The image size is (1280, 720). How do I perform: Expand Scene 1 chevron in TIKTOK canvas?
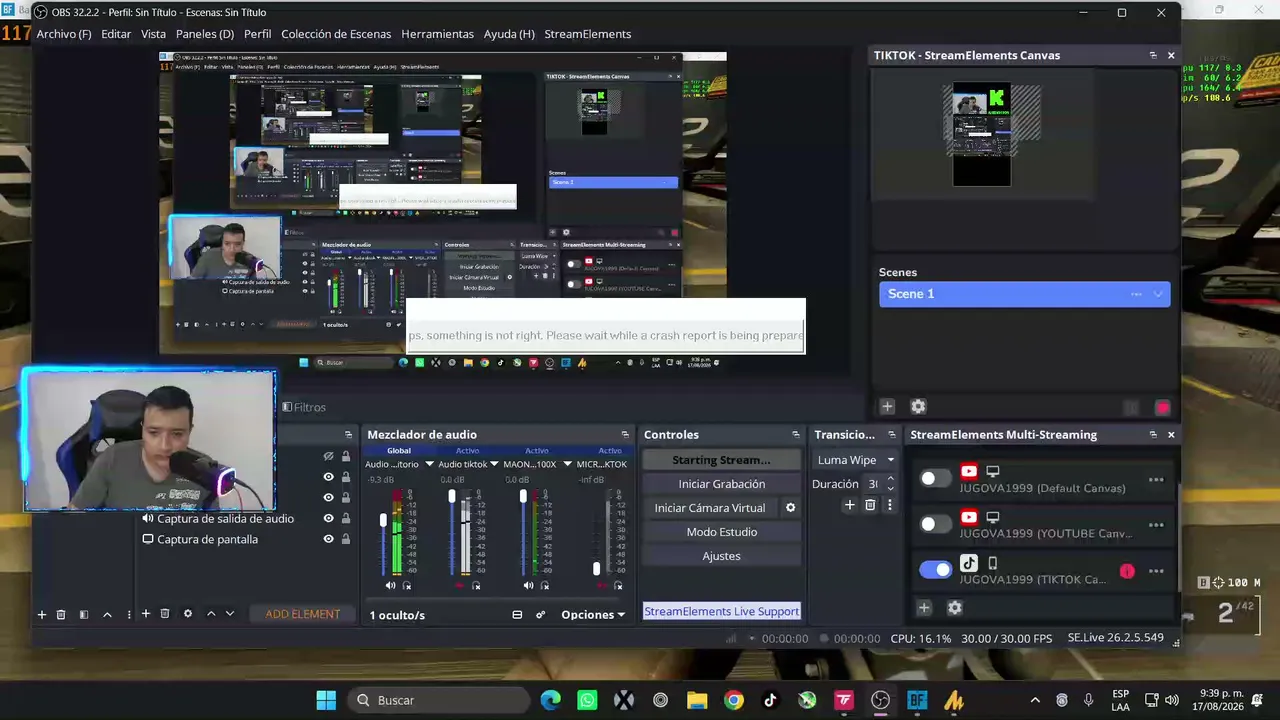pyautogui.click(x=1158, y=294)
